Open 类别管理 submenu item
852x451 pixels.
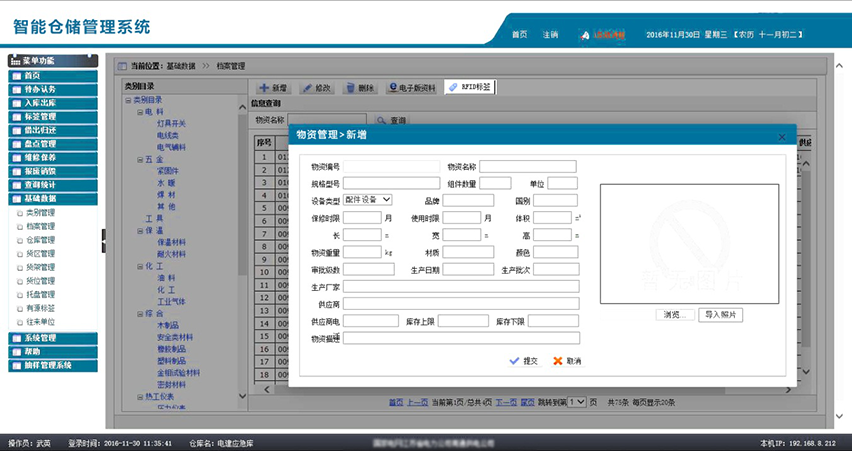40,213
